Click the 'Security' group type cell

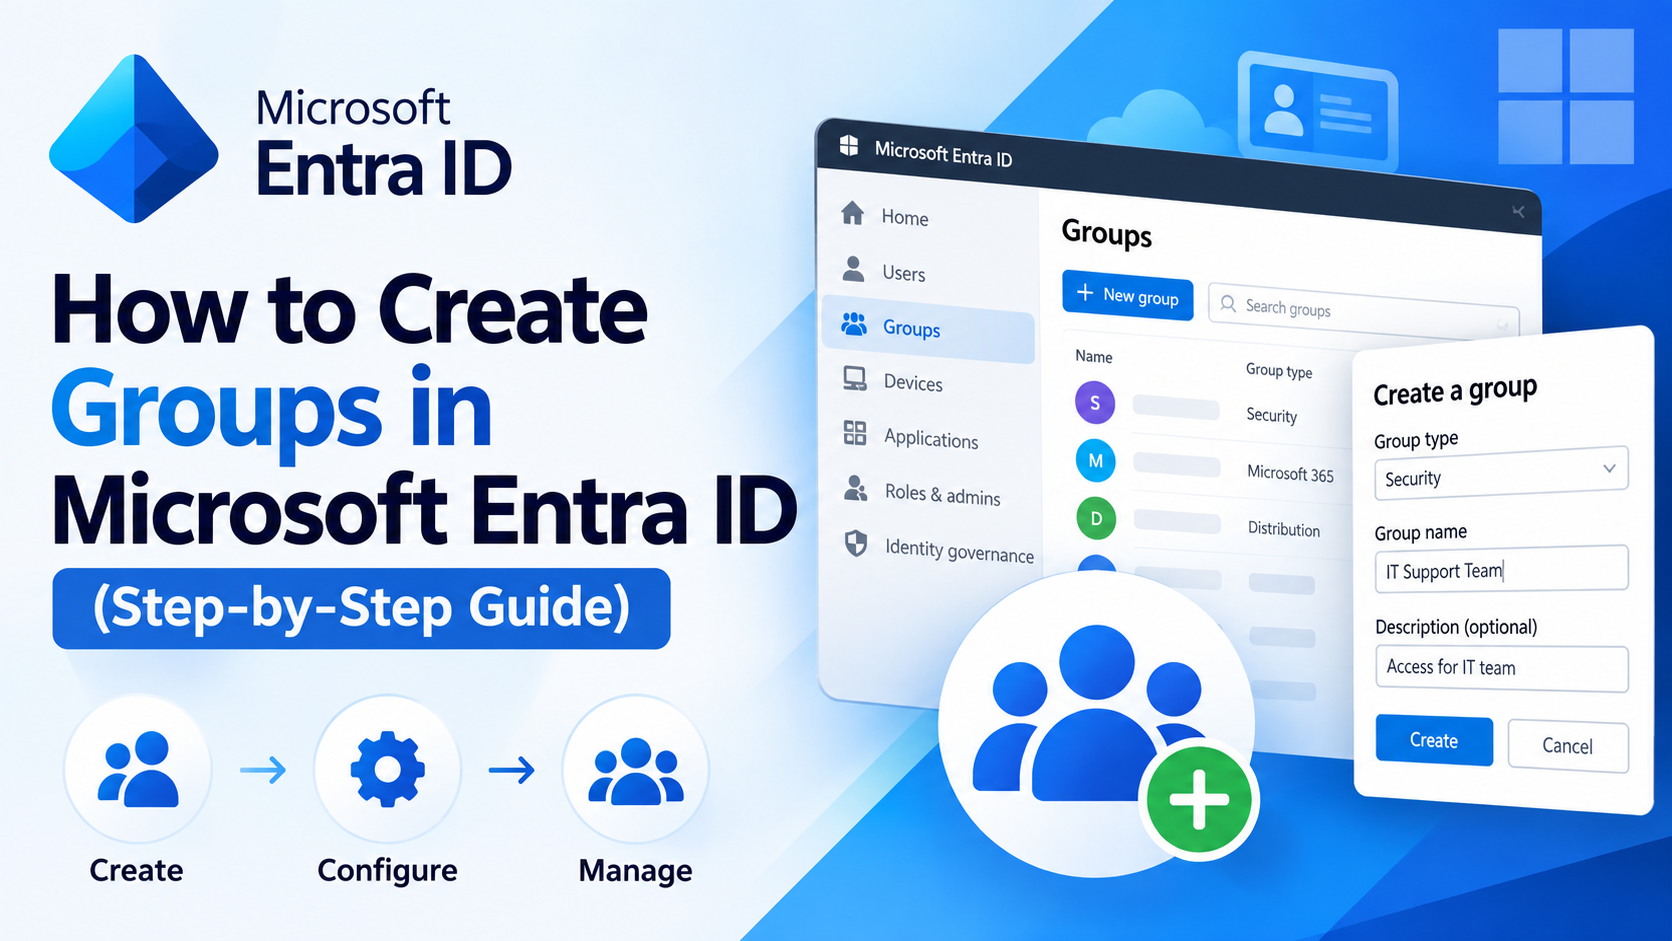pyautogui.click(x=1271, y=415)
